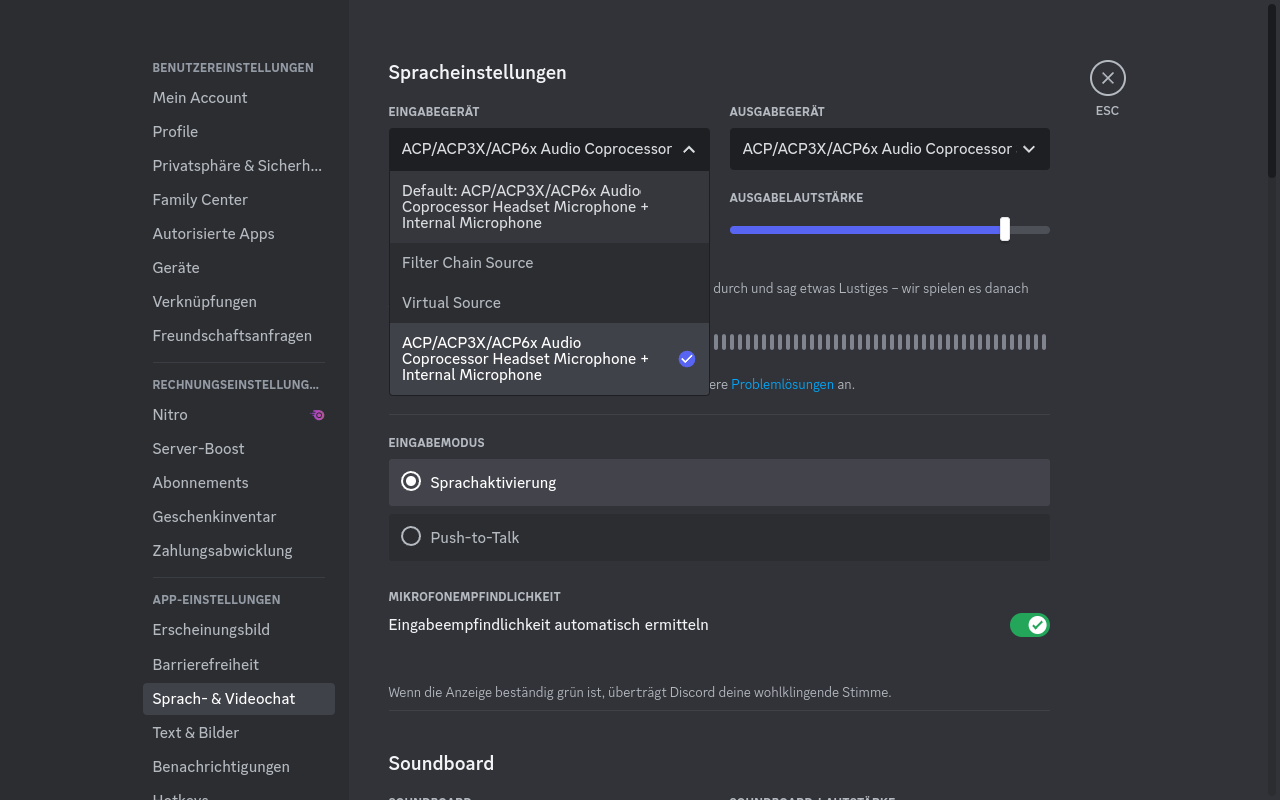Open Benachrichtigungen settings

pos(221,767)
